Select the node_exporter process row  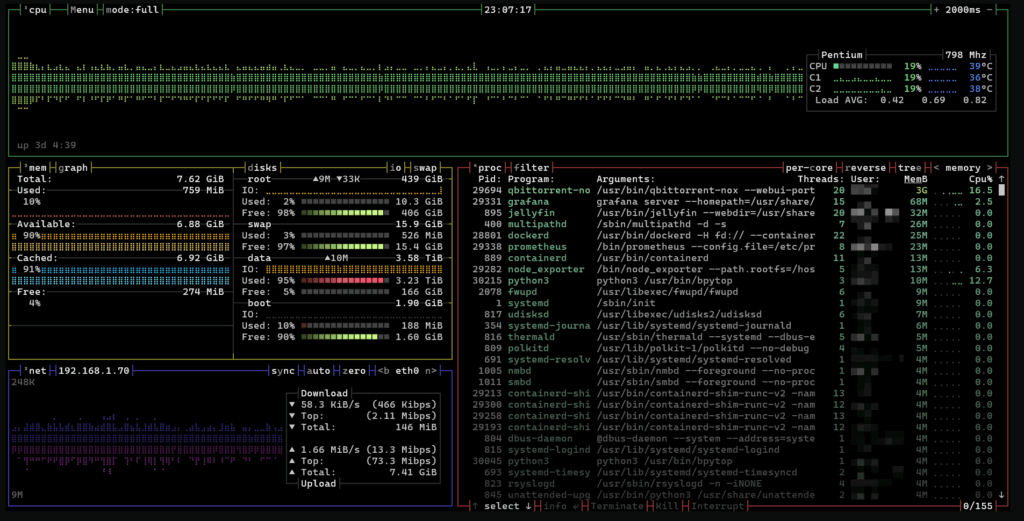pyautogui.click(x=733, y=269)
